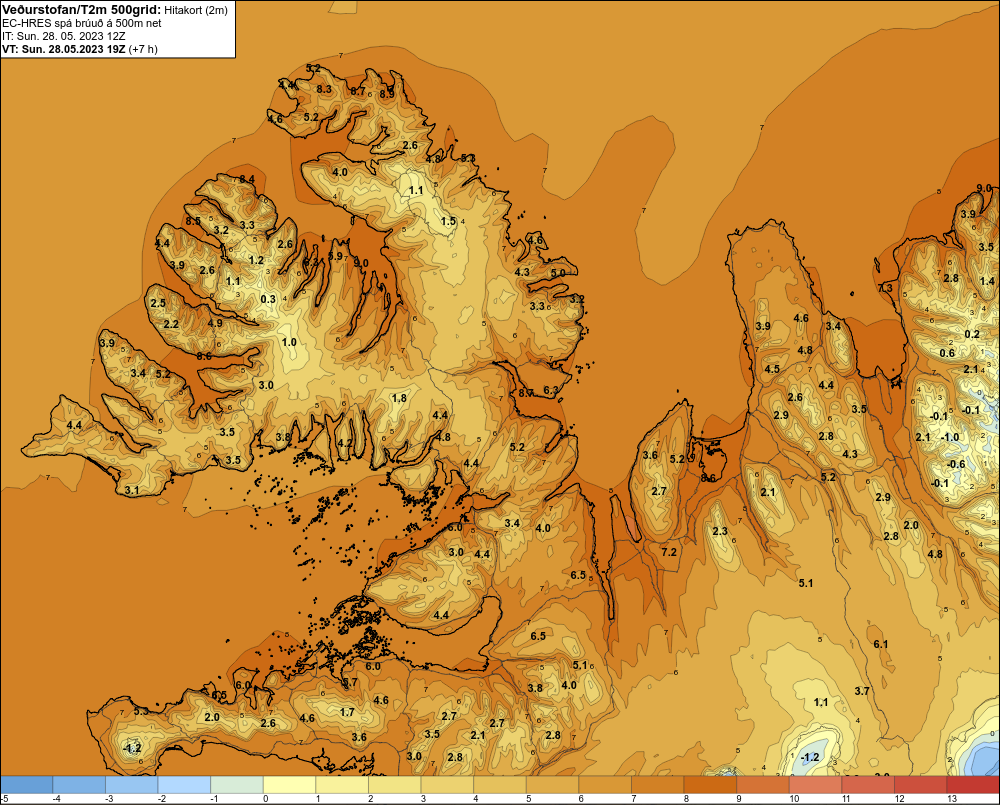
Task: Click the 'Hitakort (2m)' label
Action: point(196,10)
